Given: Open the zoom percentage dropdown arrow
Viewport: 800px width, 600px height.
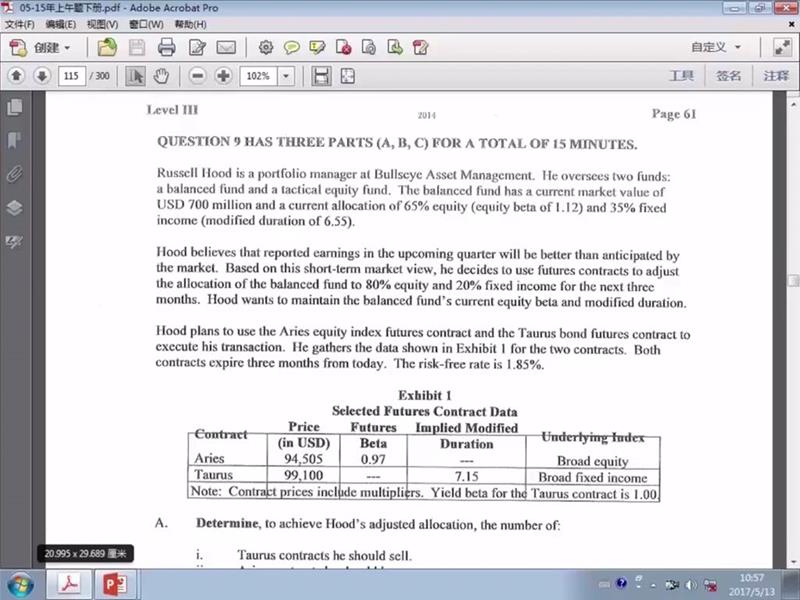Looking at the screenshot, I should coord(286,76).
